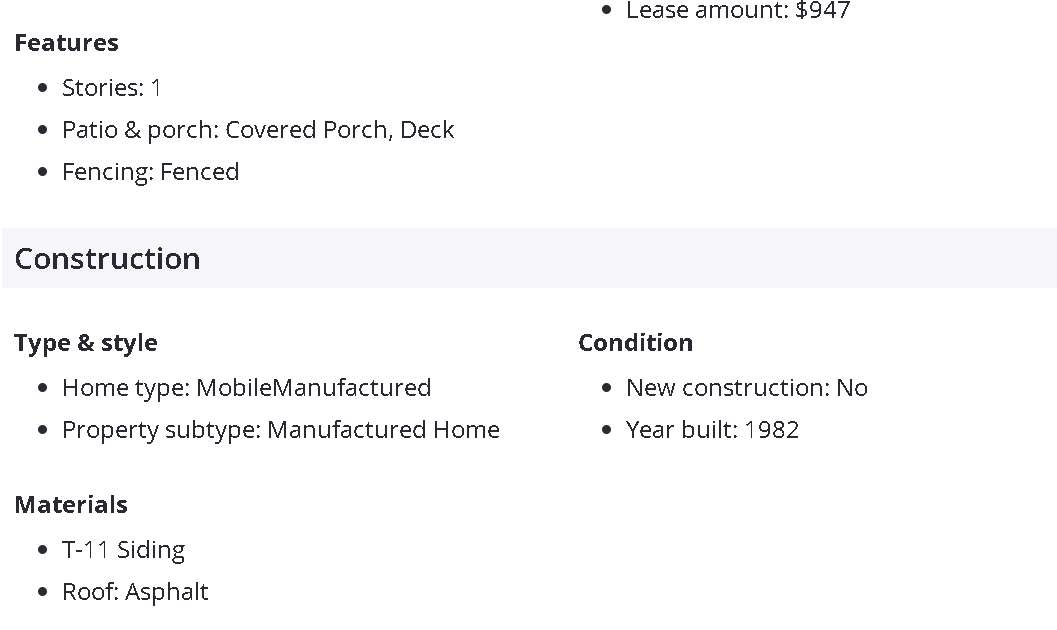Viewport: 1057px width, 630px height.
Task: Select the Materials heading
Action: 71,505
